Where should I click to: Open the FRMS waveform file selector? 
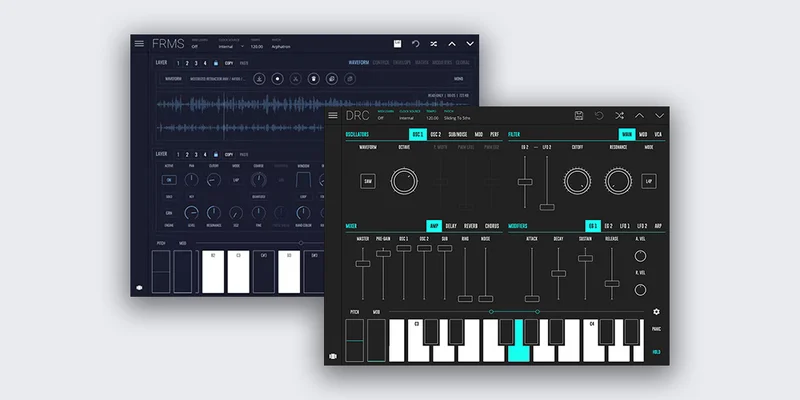pos(218,79)
